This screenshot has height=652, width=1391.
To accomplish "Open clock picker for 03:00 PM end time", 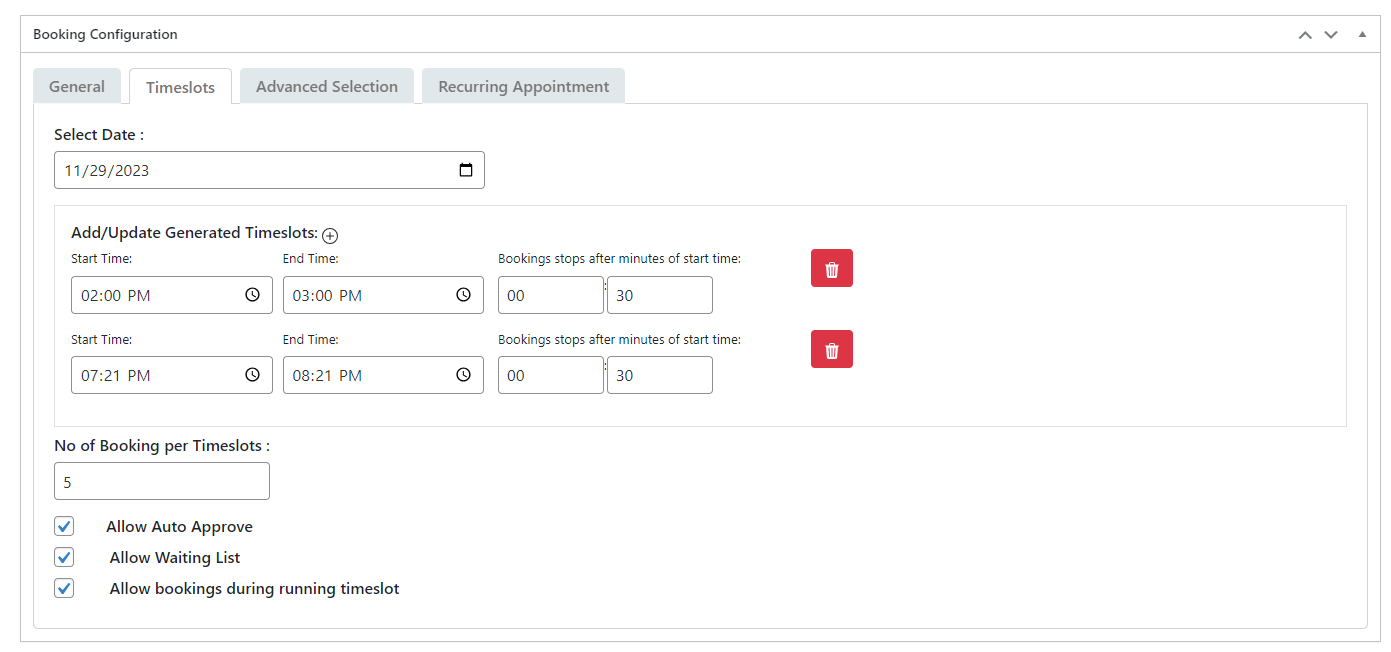I will coord(463,295).
